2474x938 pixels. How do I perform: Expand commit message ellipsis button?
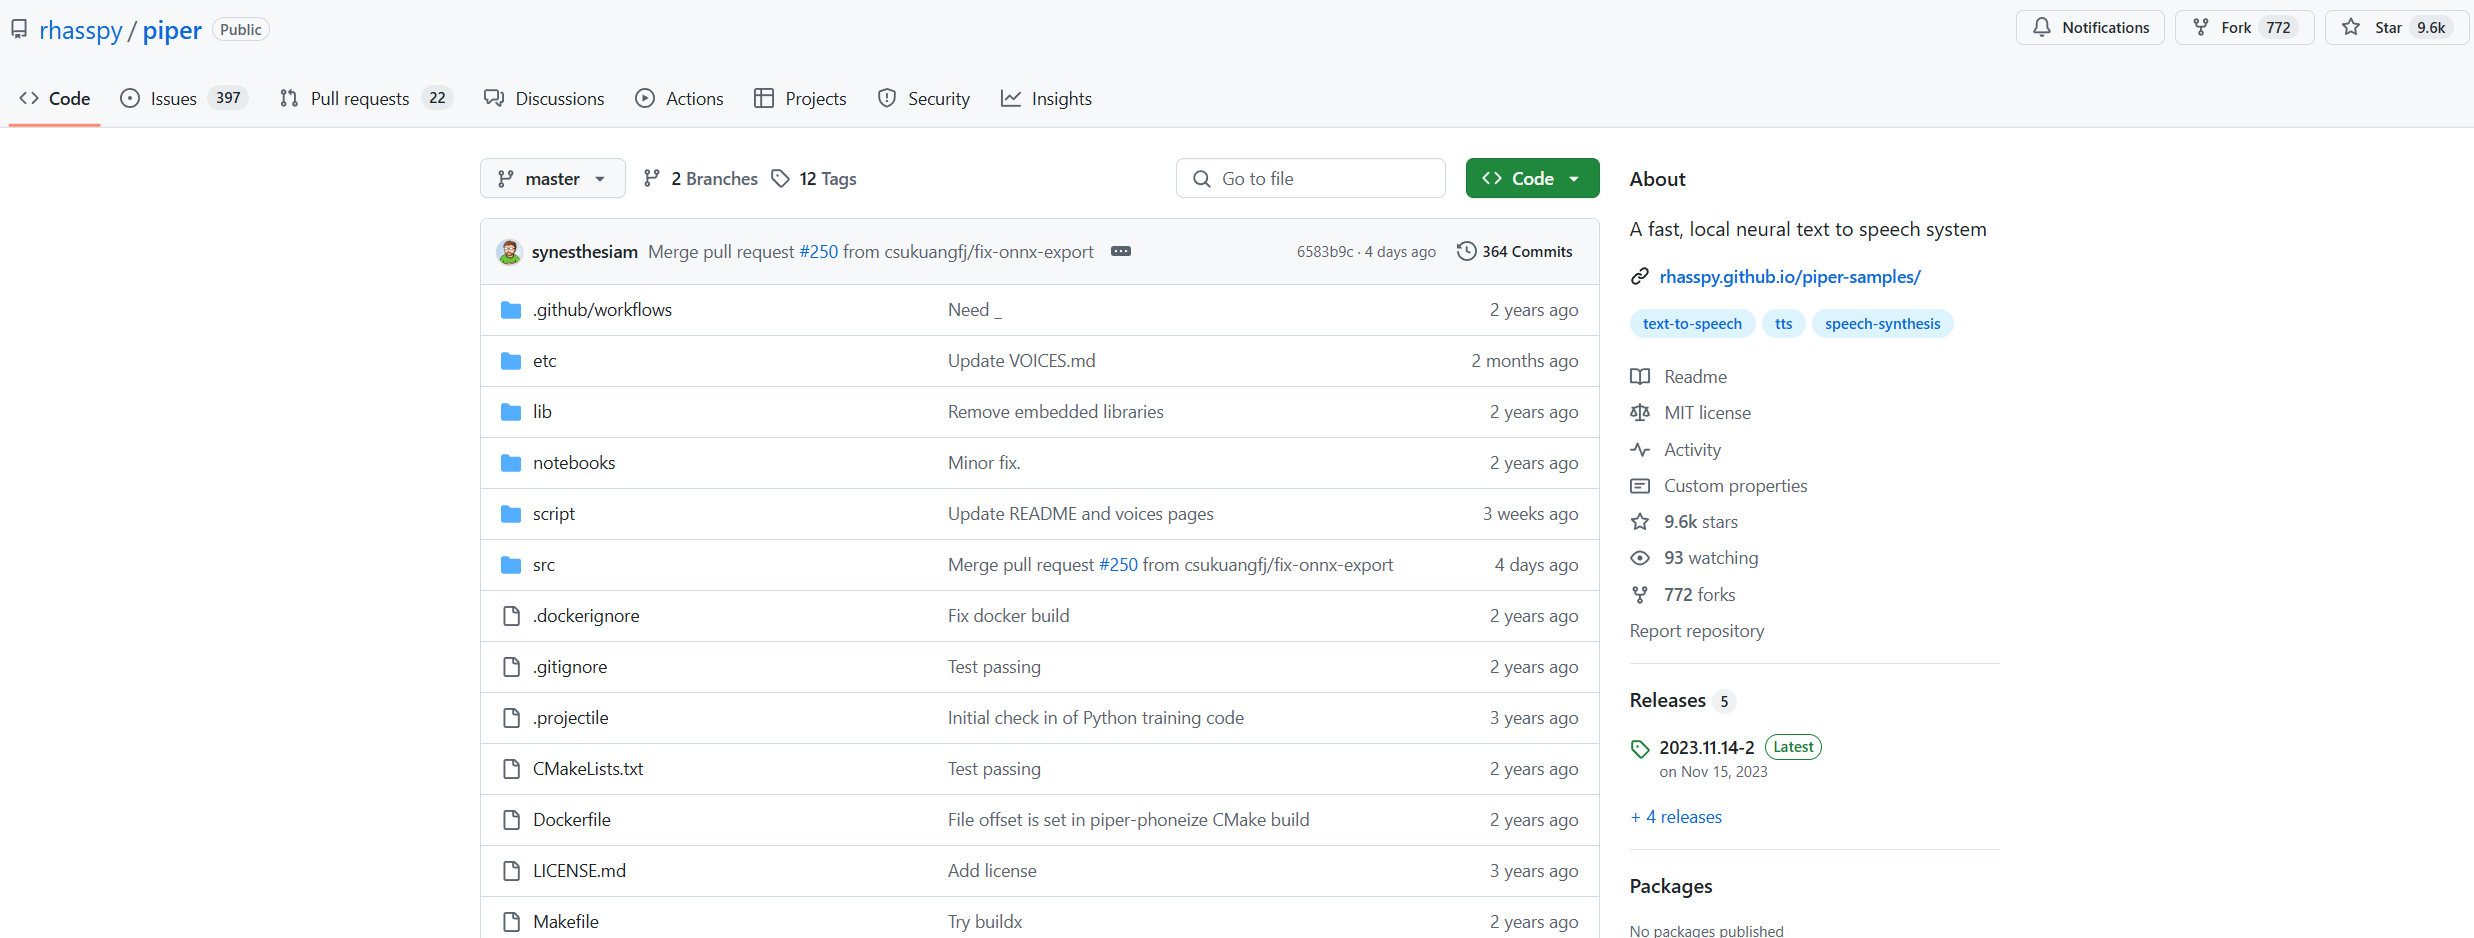coord(1121,251)
